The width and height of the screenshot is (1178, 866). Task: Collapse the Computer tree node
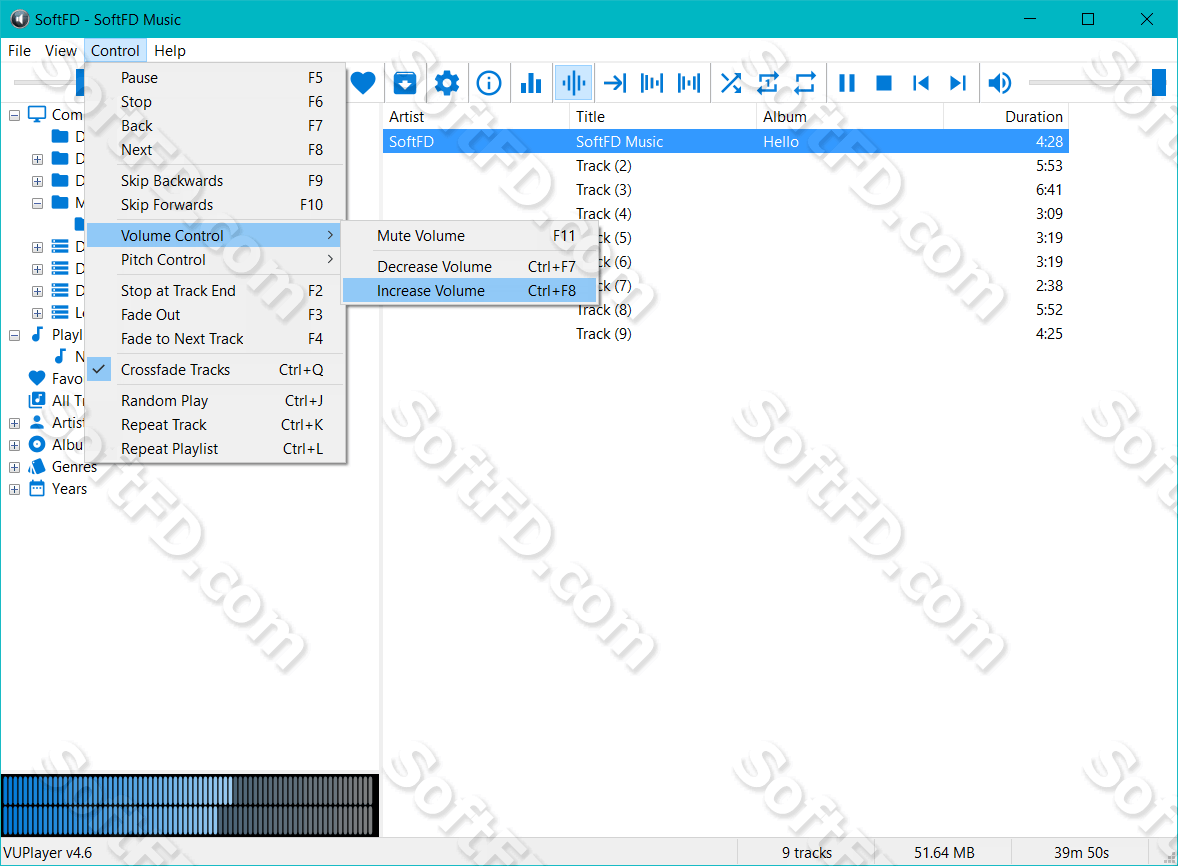[14, 115]
